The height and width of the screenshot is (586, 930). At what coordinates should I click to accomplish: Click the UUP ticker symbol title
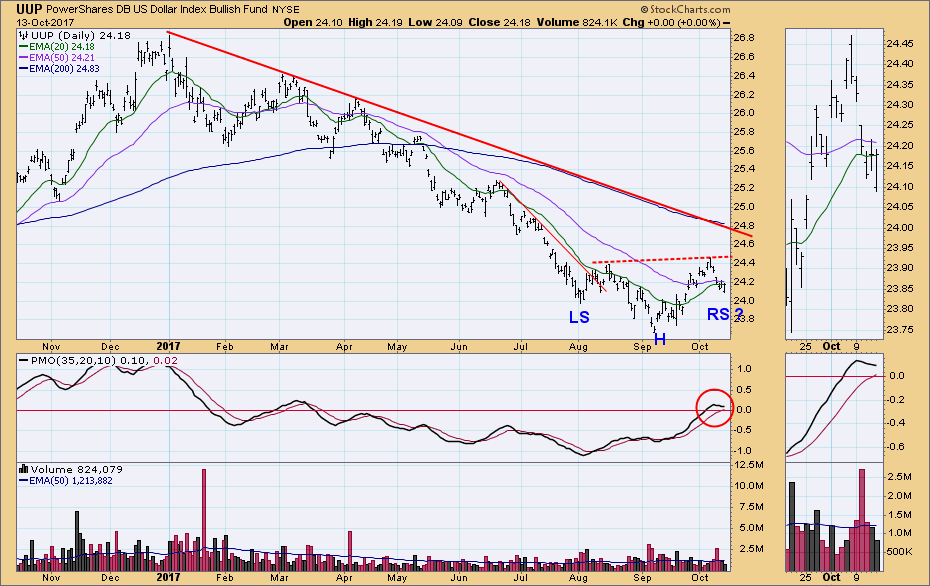pos(29,9)
